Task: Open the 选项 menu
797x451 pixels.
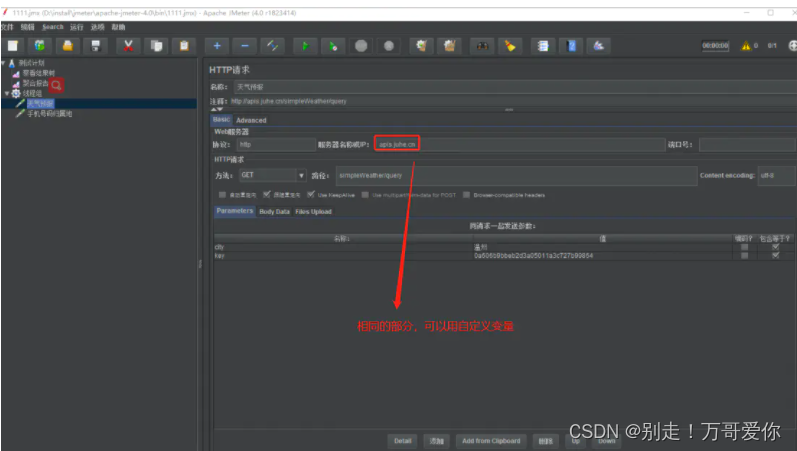Action: 98,27
